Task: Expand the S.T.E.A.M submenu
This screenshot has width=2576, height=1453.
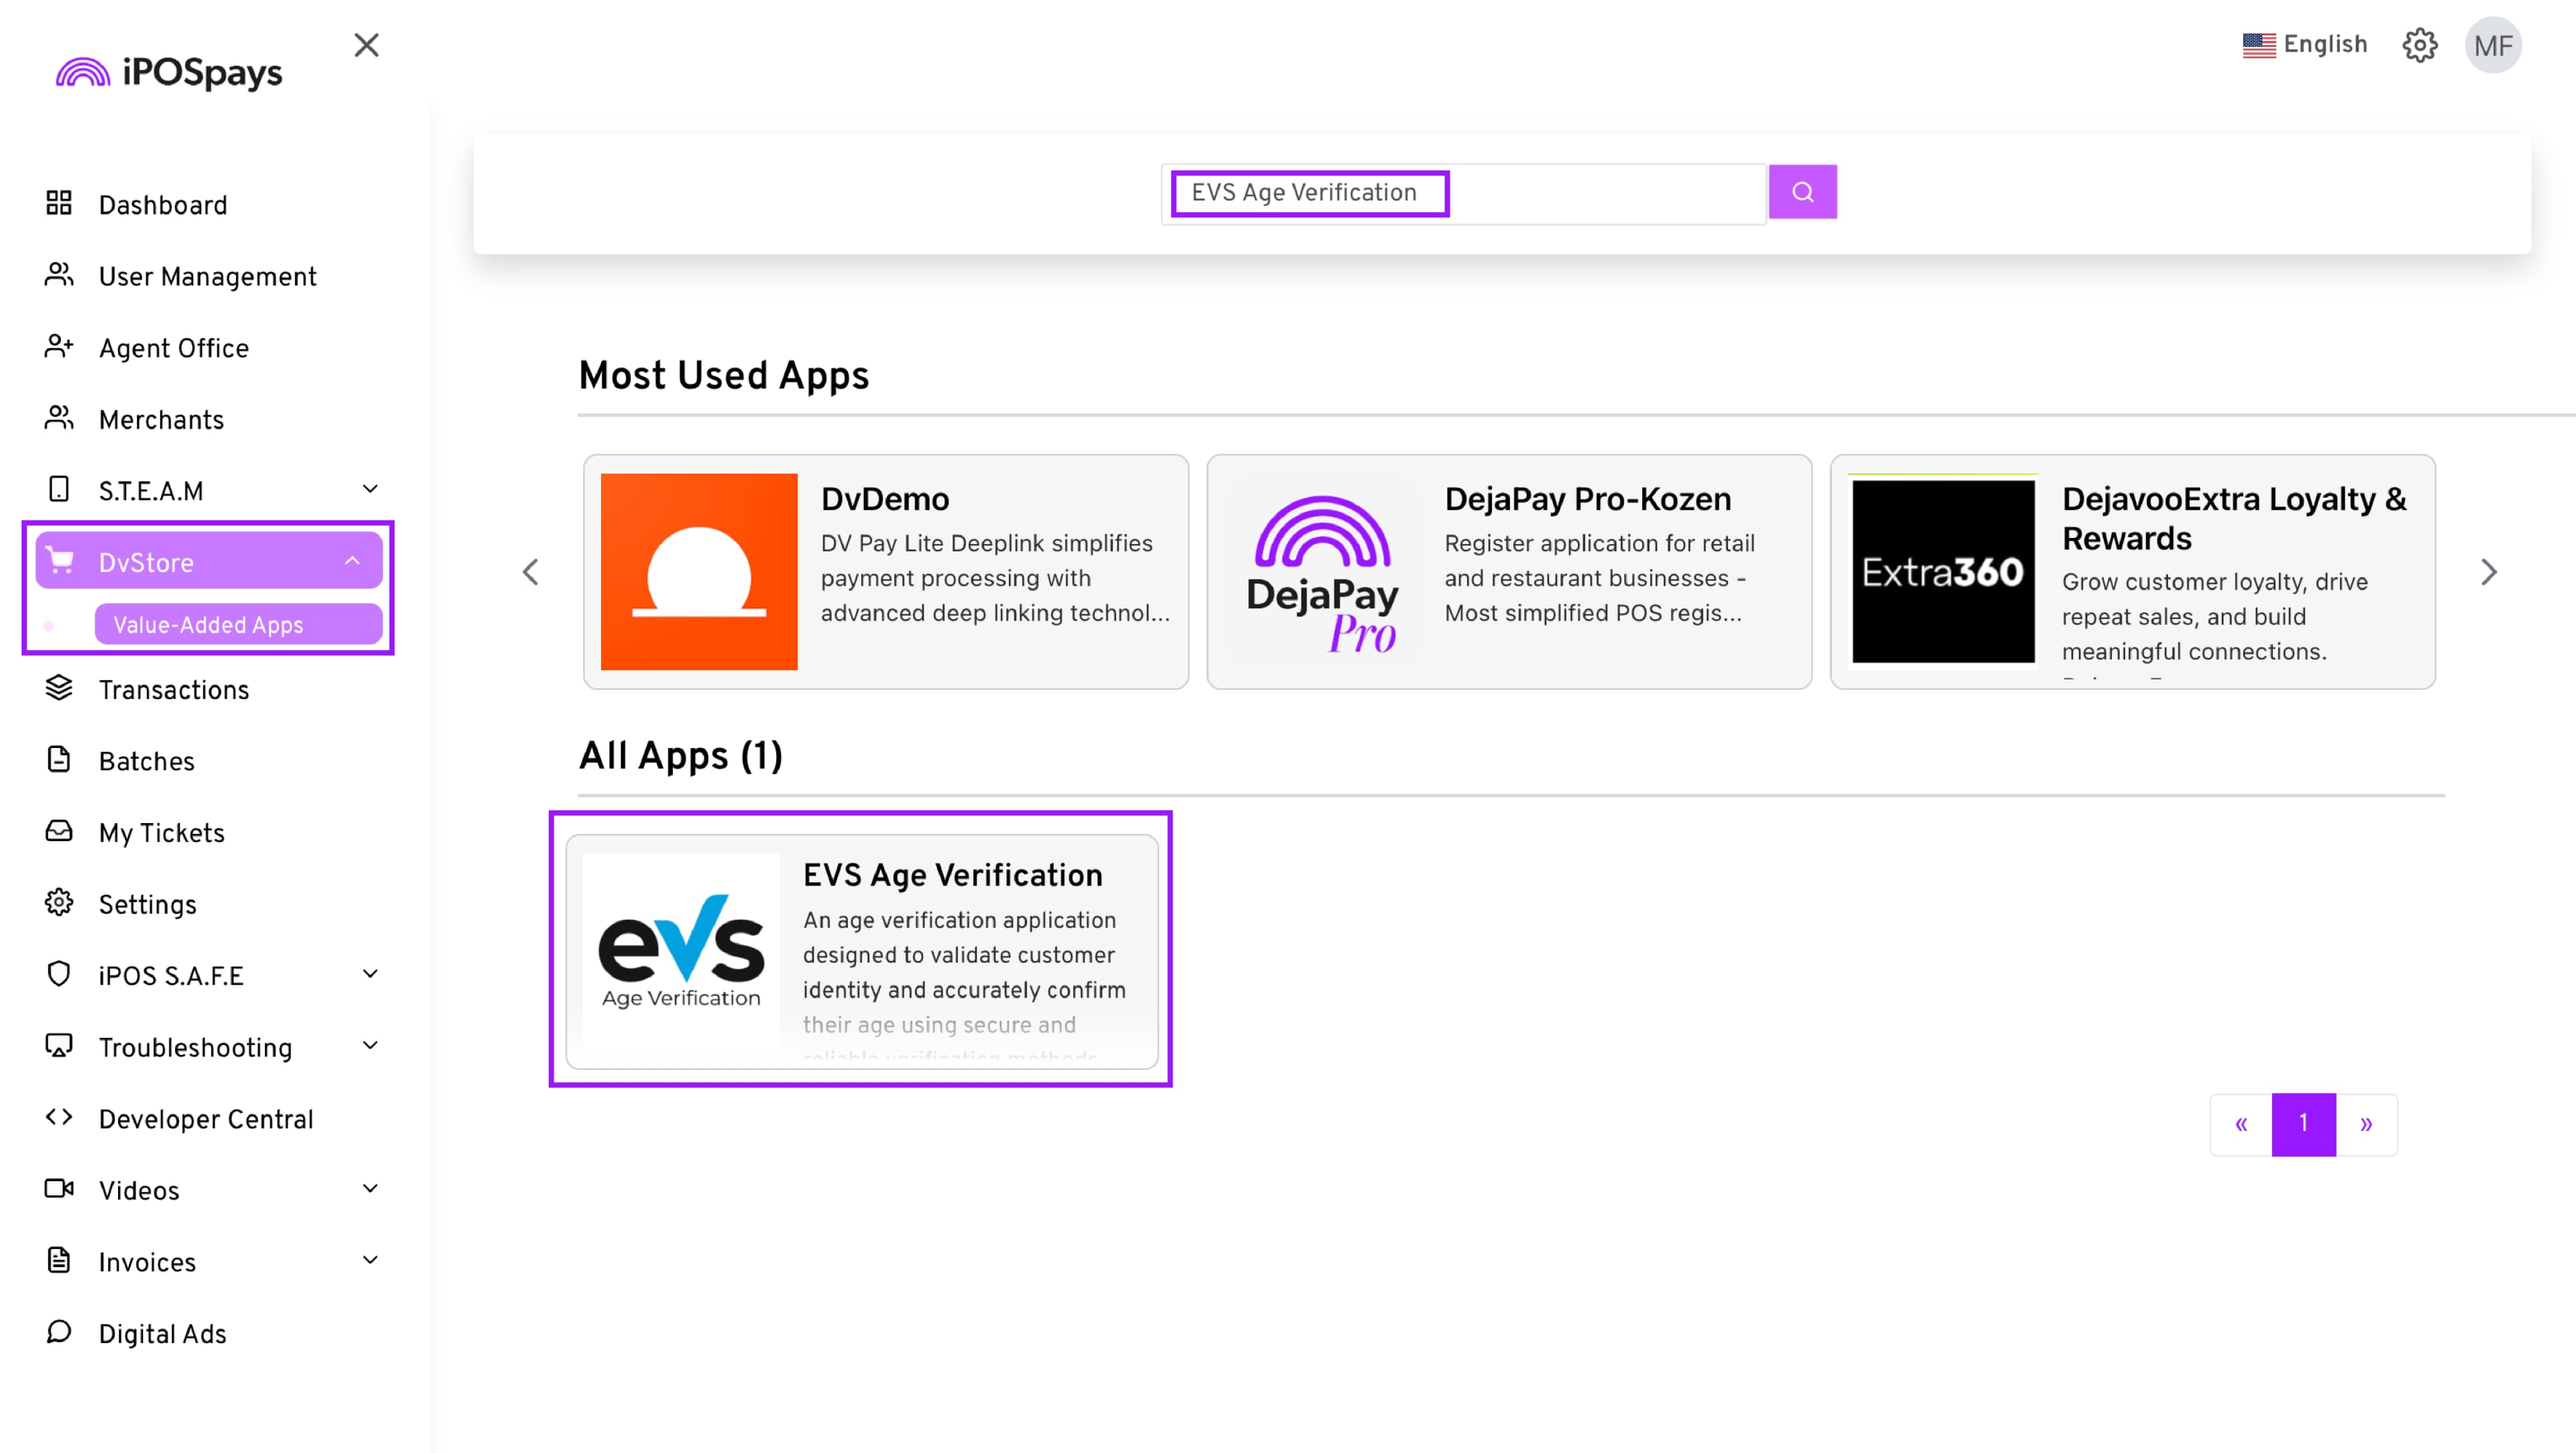Action: click(x=370, y=490)
